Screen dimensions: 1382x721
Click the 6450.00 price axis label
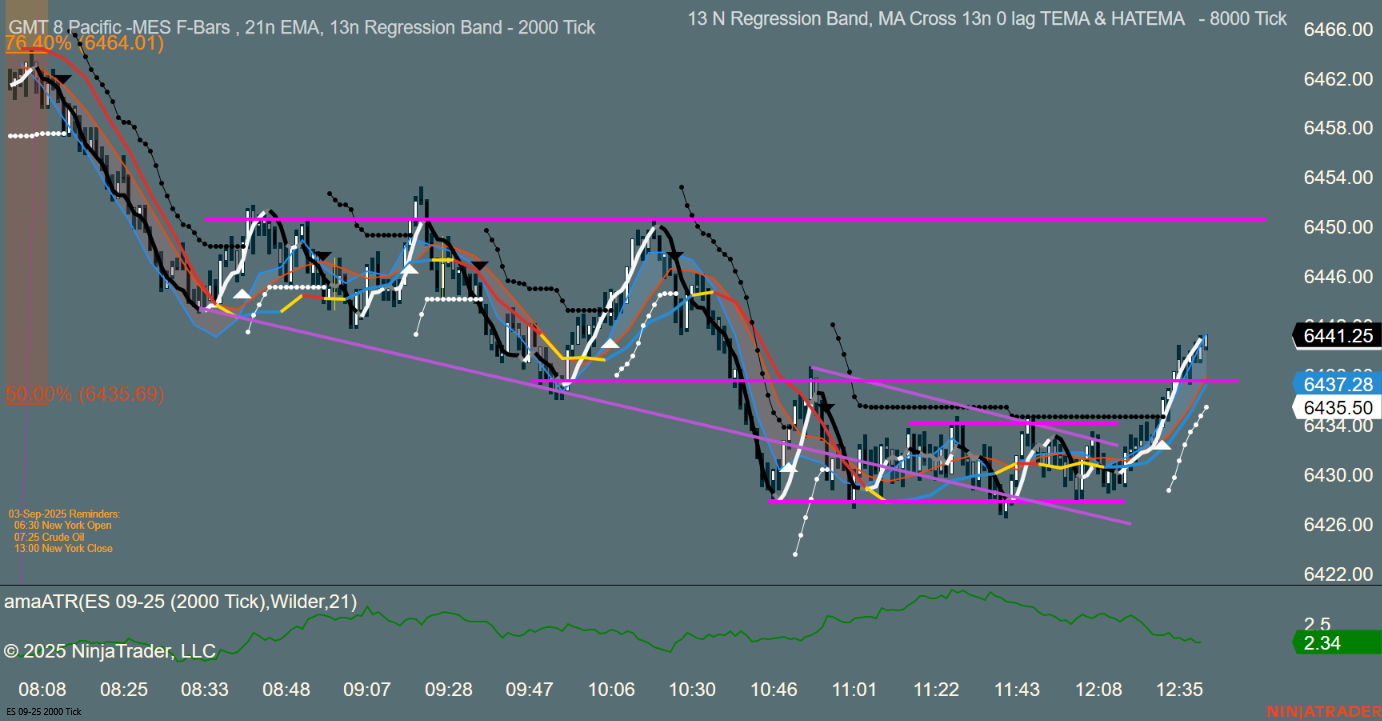pyautogui.click(x=1338, y=227)
